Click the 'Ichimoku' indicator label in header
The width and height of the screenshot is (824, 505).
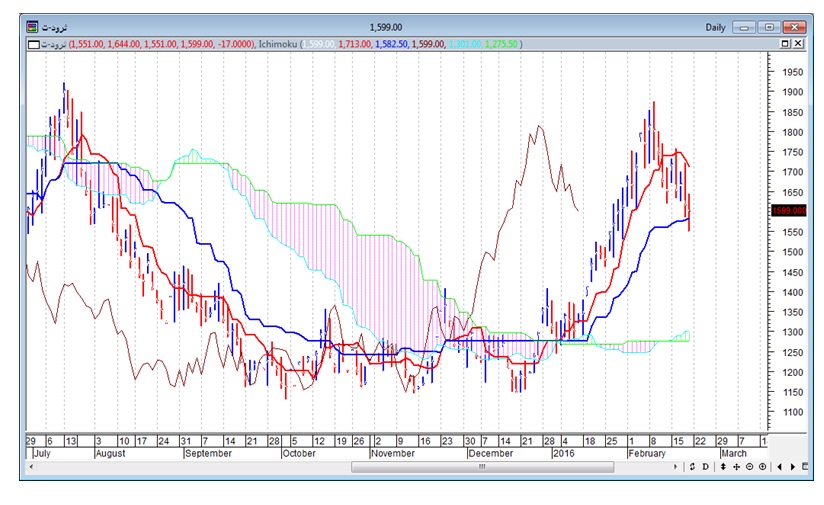point(277,44)
